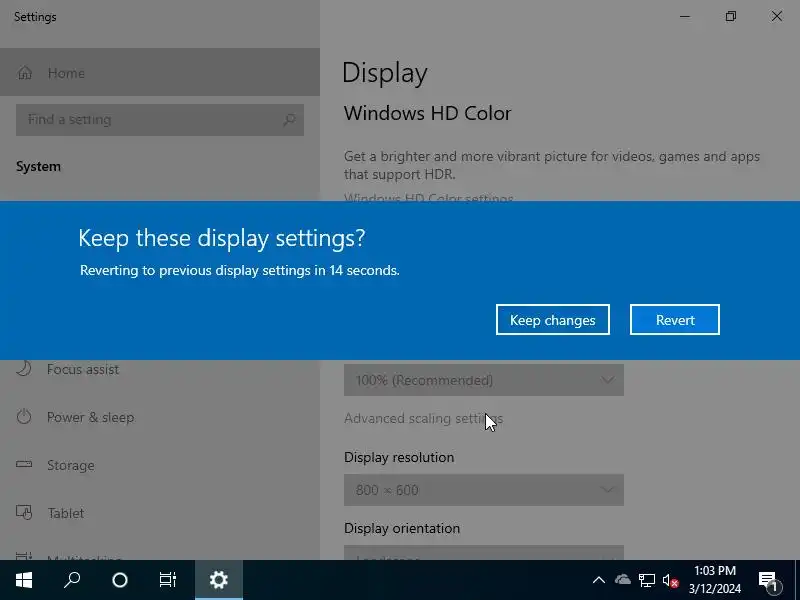Click the reverting countdown message text
The width and height of the screenshot is (800, 600).
(240, 270)
